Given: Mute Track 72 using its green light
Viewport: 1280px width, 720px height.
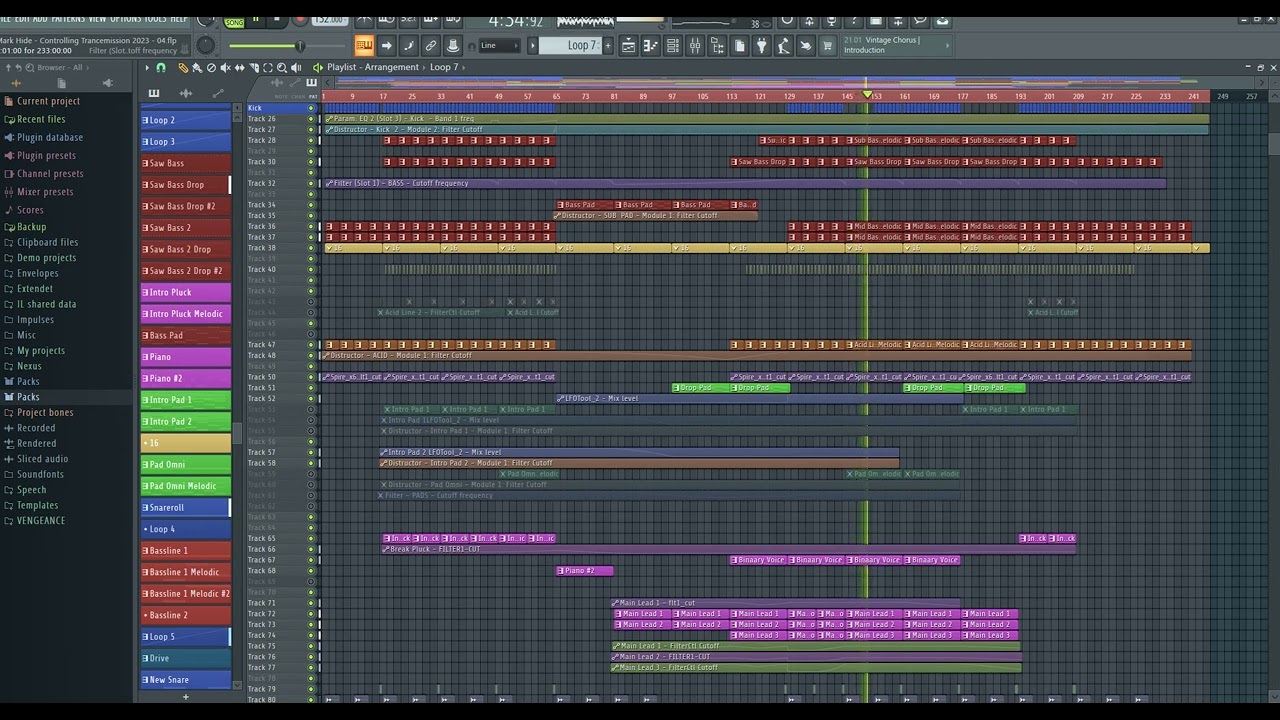Looking at the screenshot, I should [311, 614].
